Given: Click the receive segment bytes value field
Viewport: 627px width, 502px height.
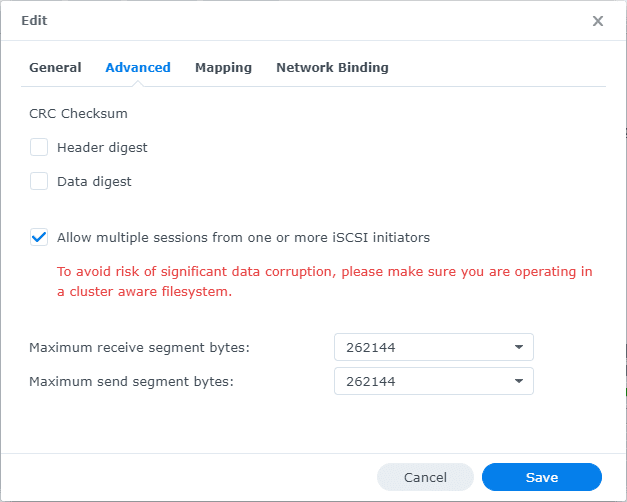Looking at the screenshot, I should coord(420,348).
